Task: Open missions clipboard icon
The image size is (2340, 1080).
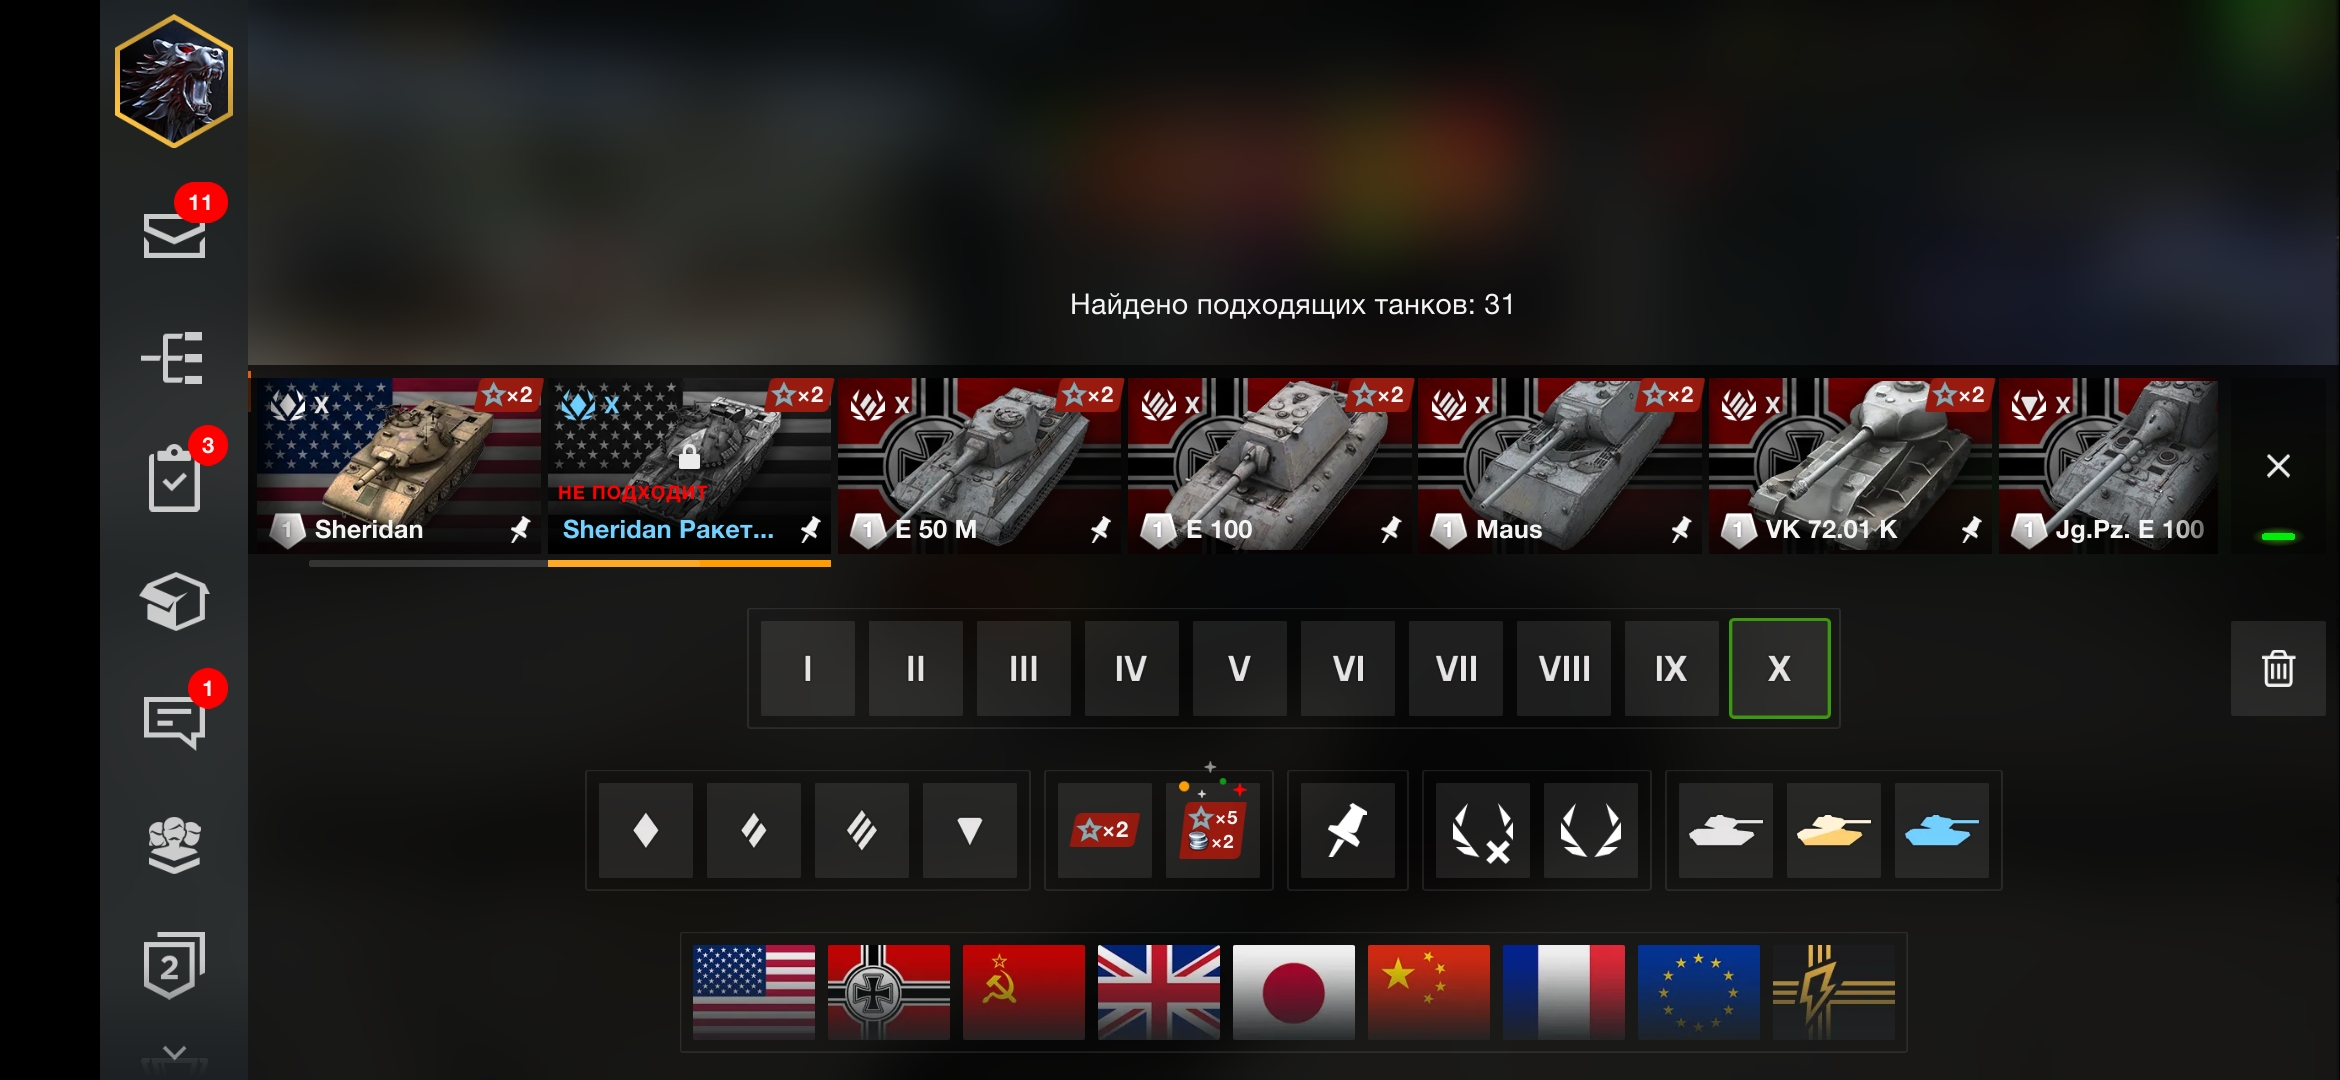Action: coord(174,479)
